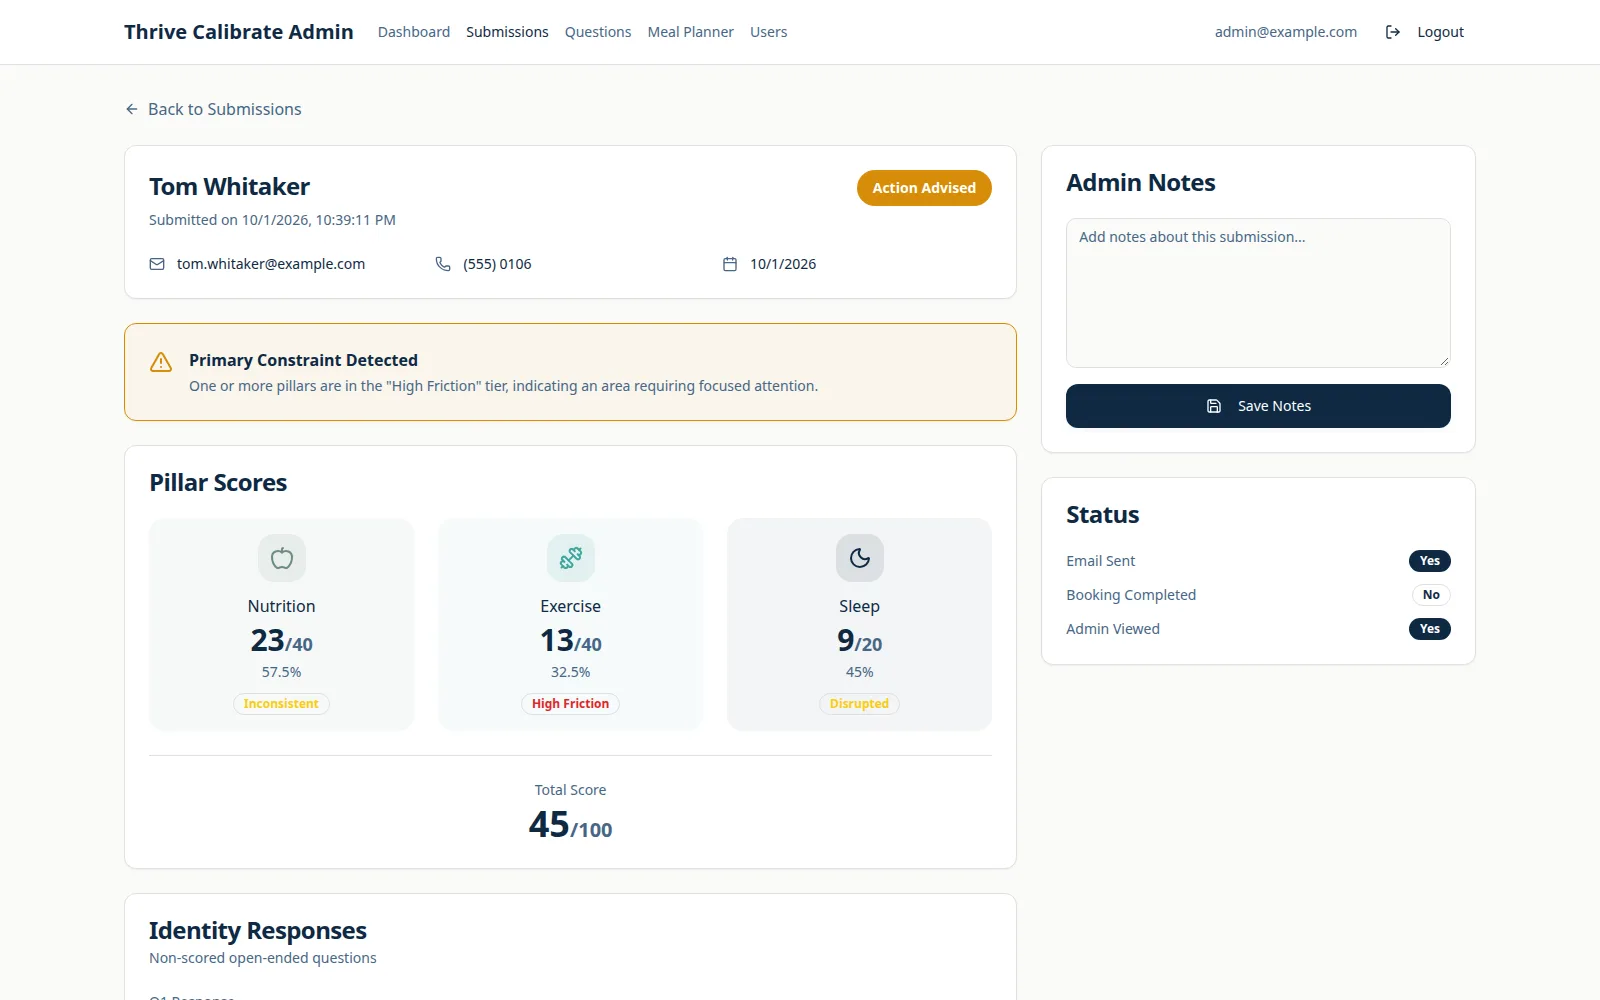Click the phone icon beside (555) 0106
1600x1000 pixels.
pyautogui.click(x=443, y=264)
